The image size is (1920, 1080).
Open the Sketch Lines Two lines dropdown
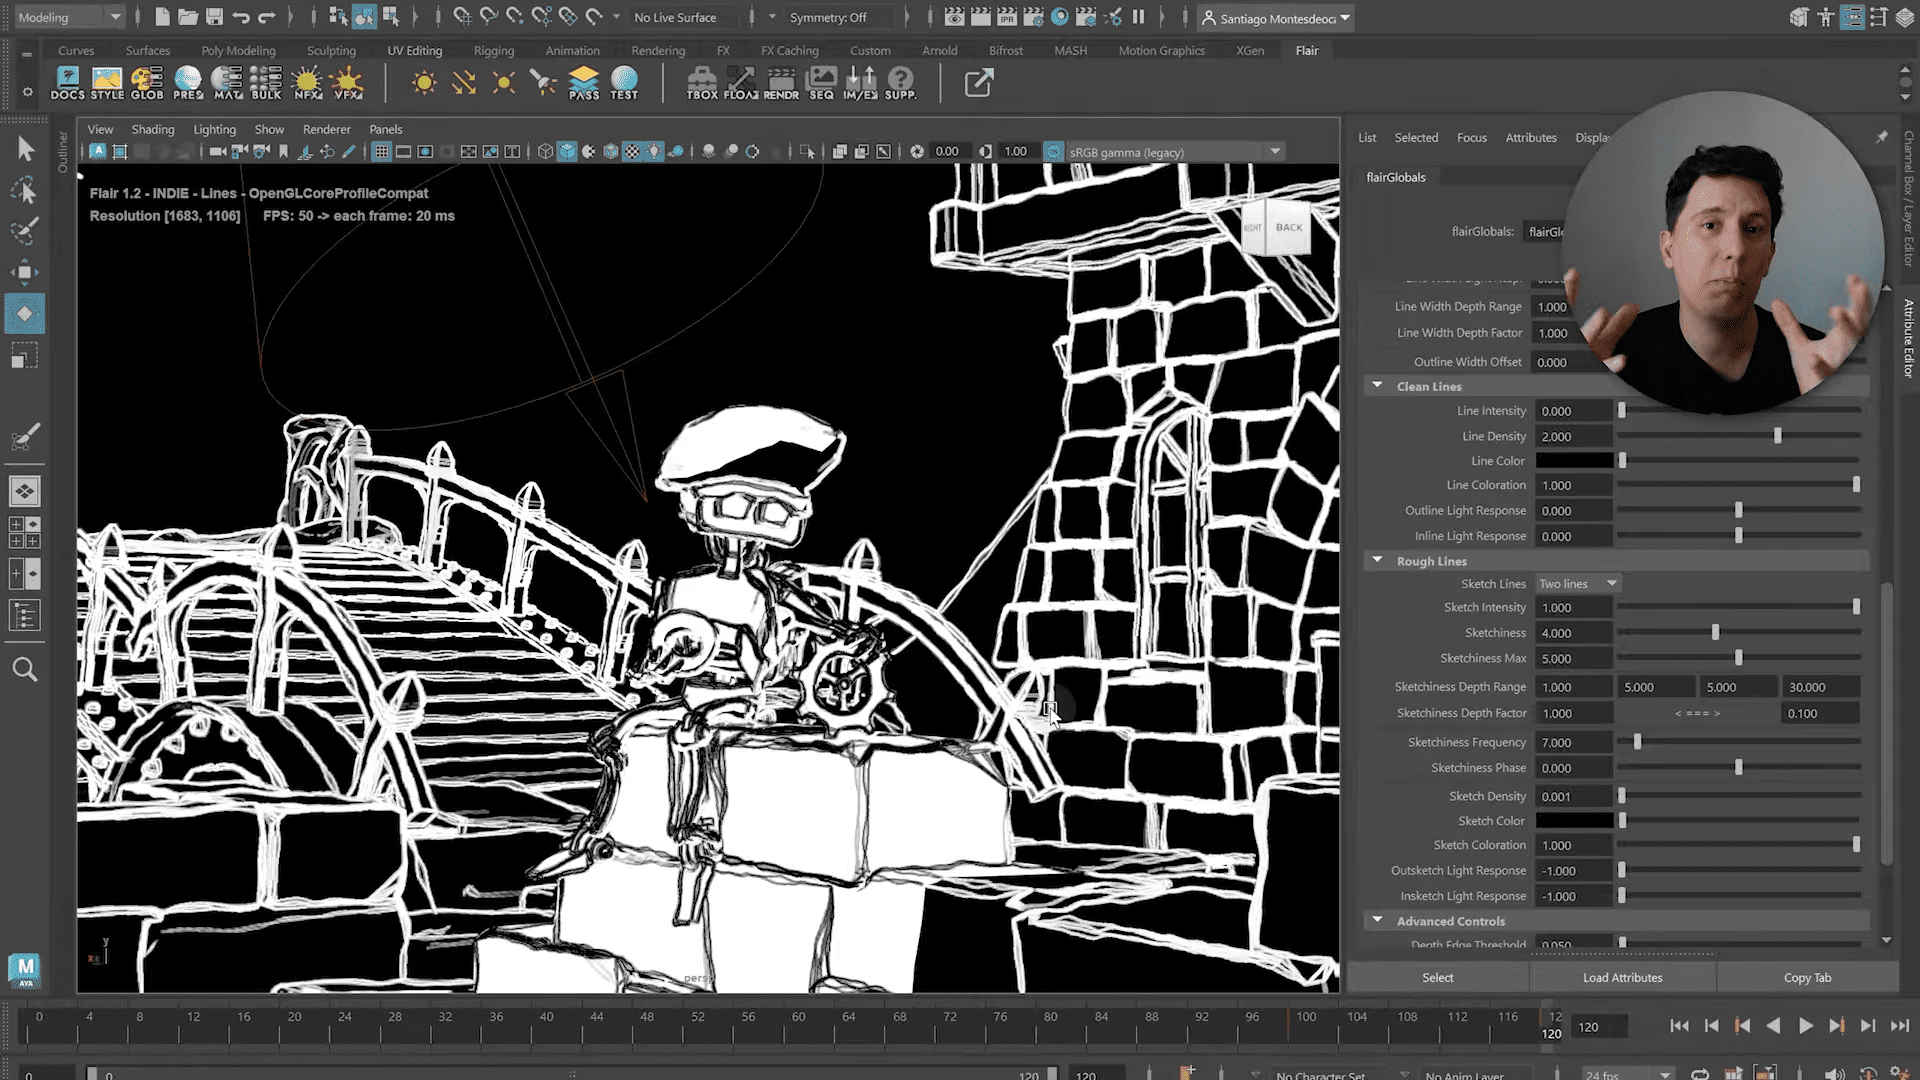coord(1578,584)
